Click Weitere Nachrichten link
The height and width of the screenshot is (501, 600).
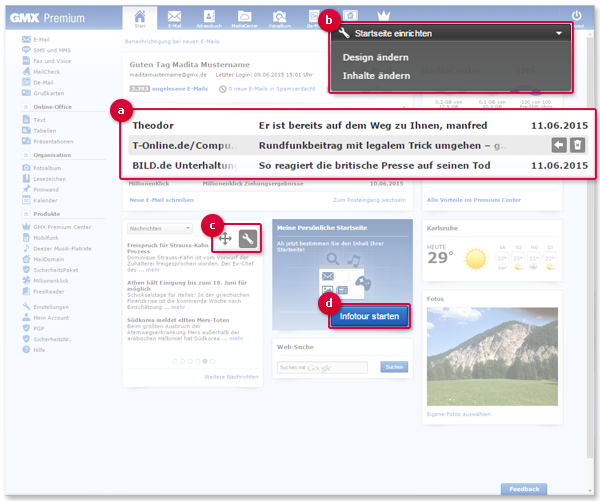tap(231, 377)
